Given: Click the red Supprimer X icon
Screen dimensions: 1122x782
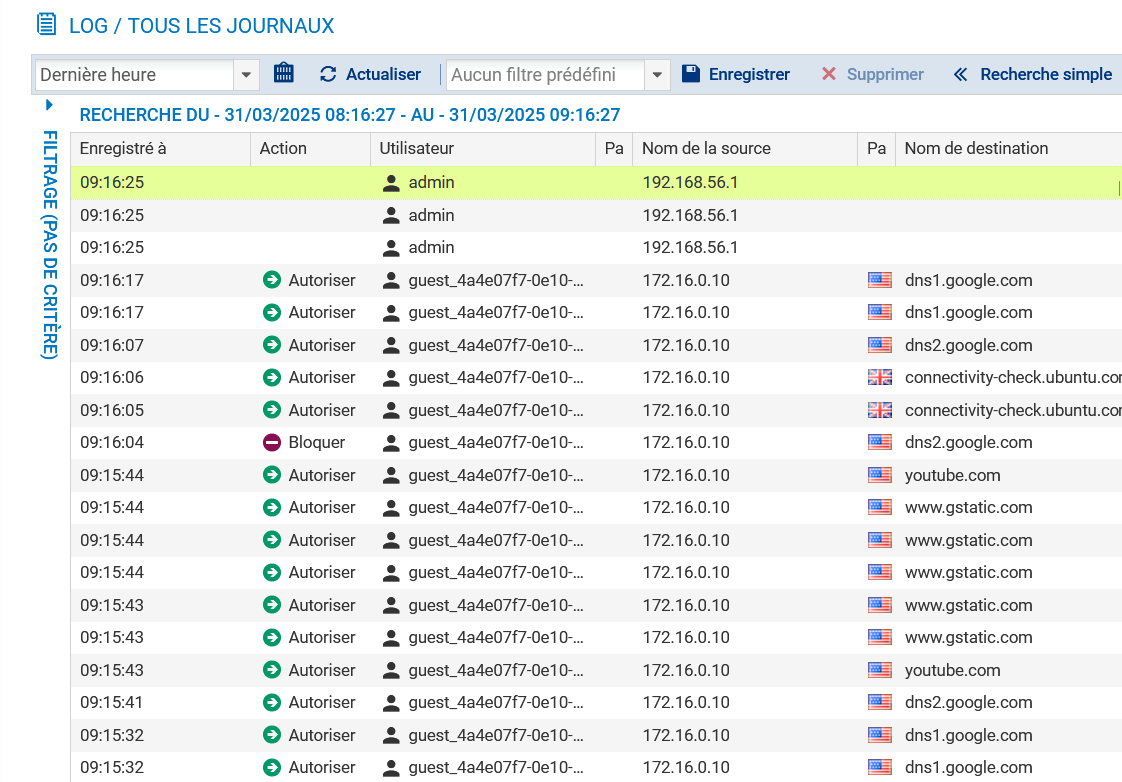Looking at the screenshot, I should (x=828, y=74).
